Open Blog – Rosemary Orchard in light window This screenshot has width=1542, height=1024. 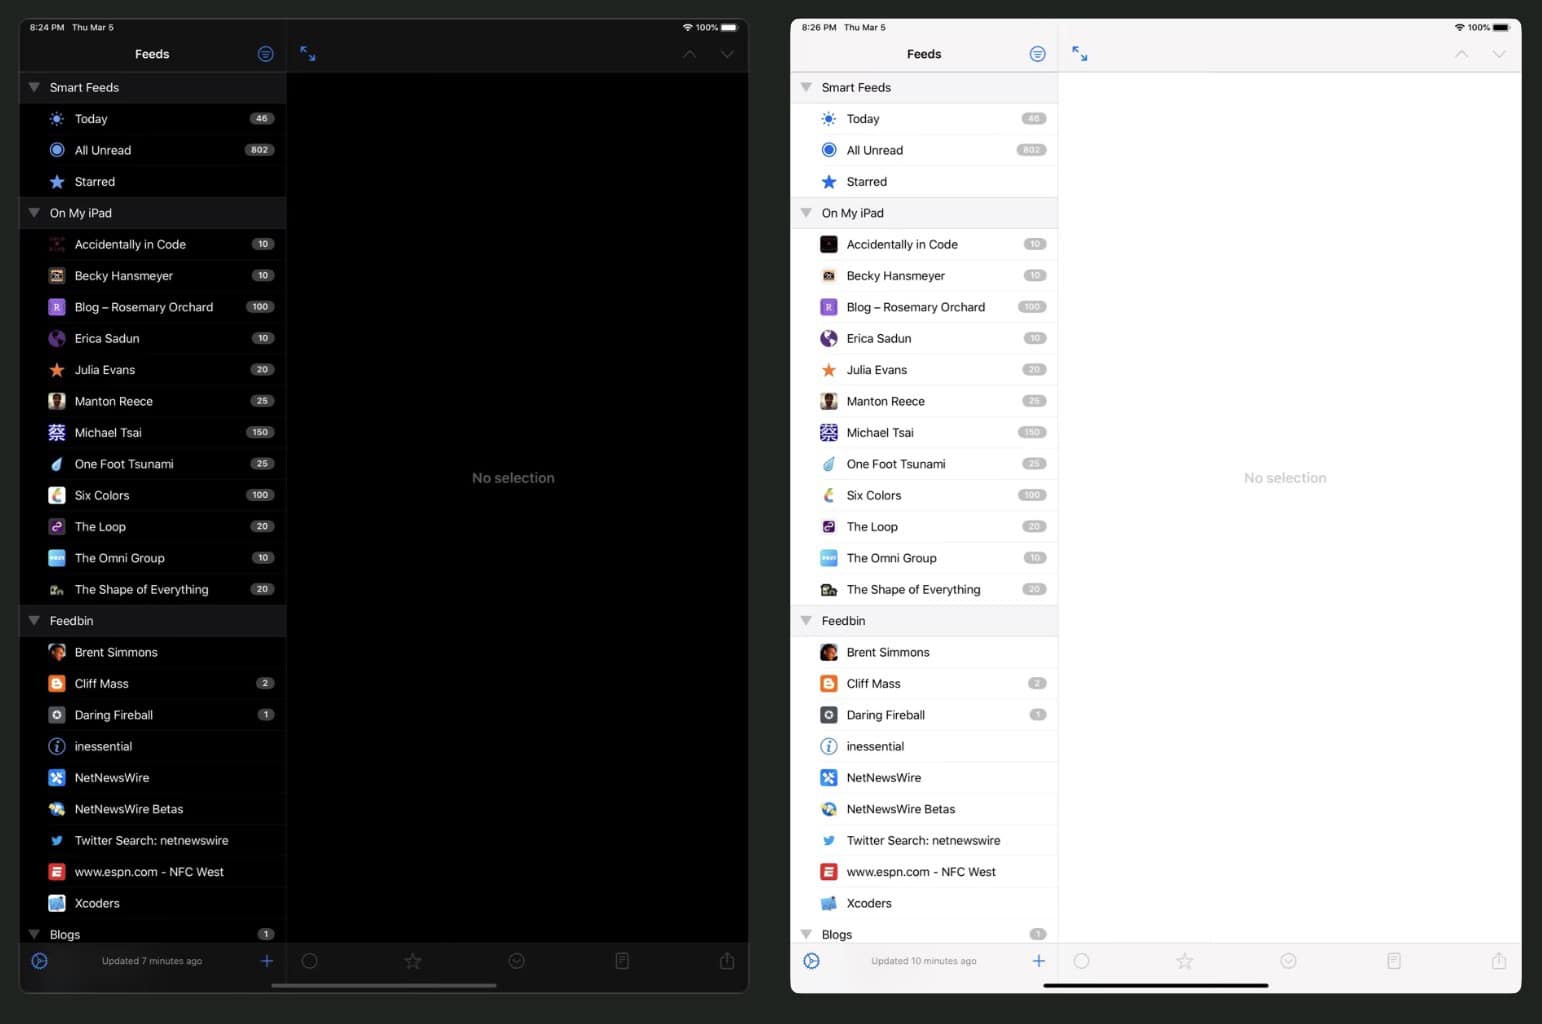pos(925,307)
